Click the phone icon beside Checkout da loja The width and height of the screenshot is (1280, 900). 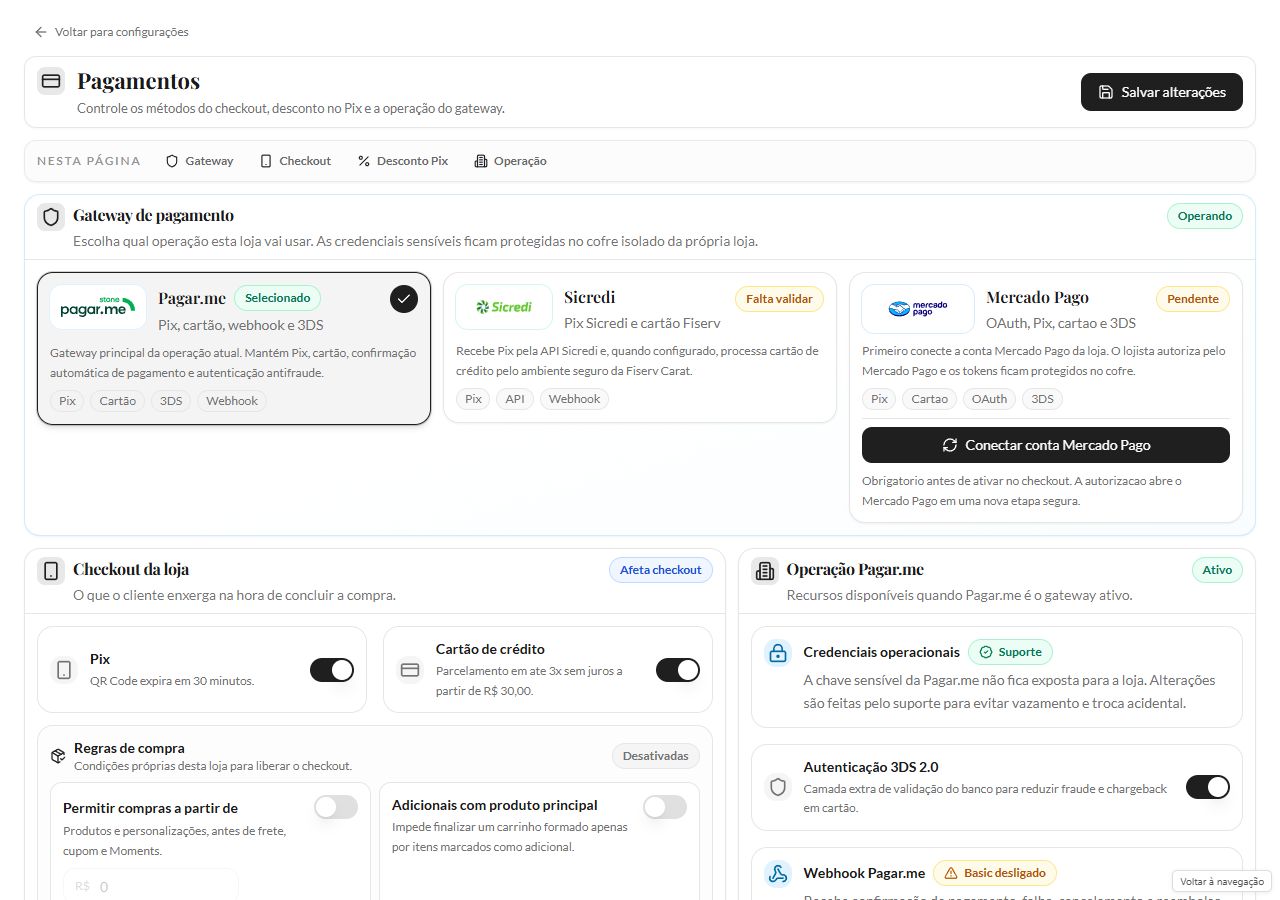(x=51, y=571)
